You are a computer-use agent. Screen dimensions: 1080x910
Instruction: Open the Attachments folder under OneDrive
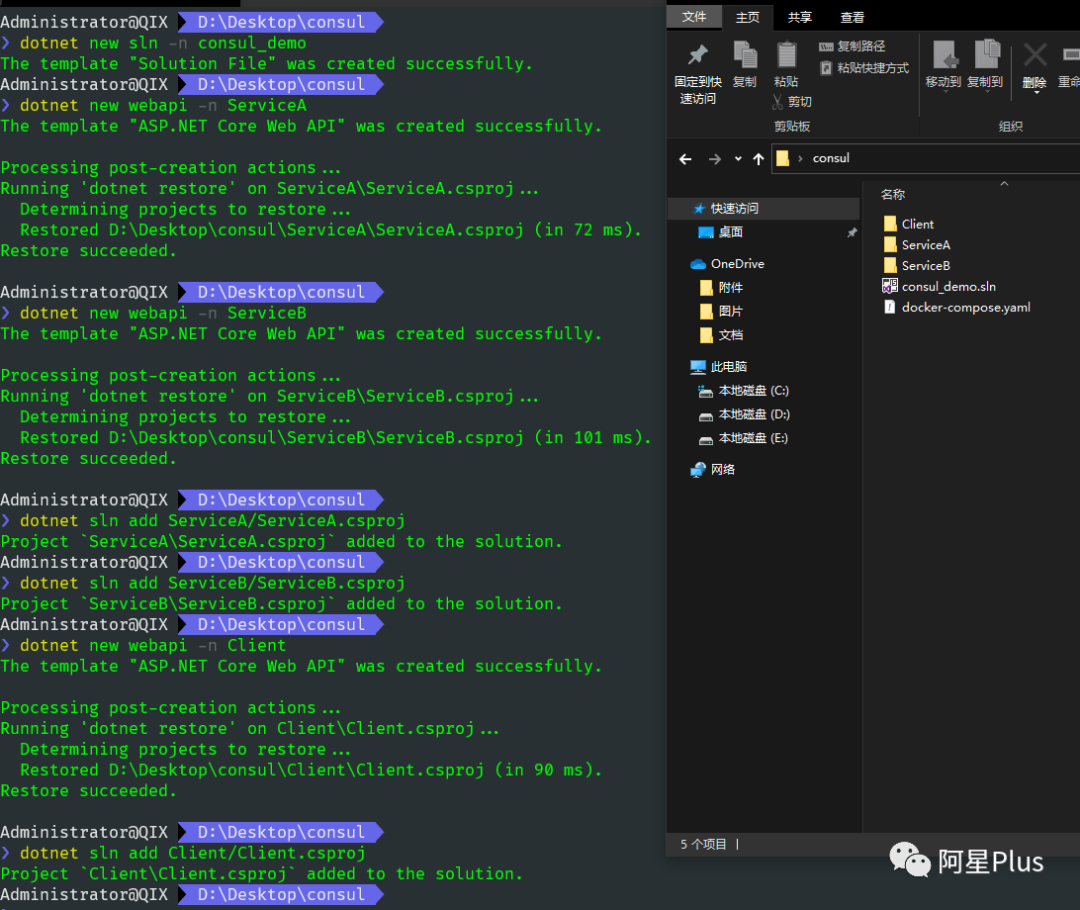[x=731, y=287]
